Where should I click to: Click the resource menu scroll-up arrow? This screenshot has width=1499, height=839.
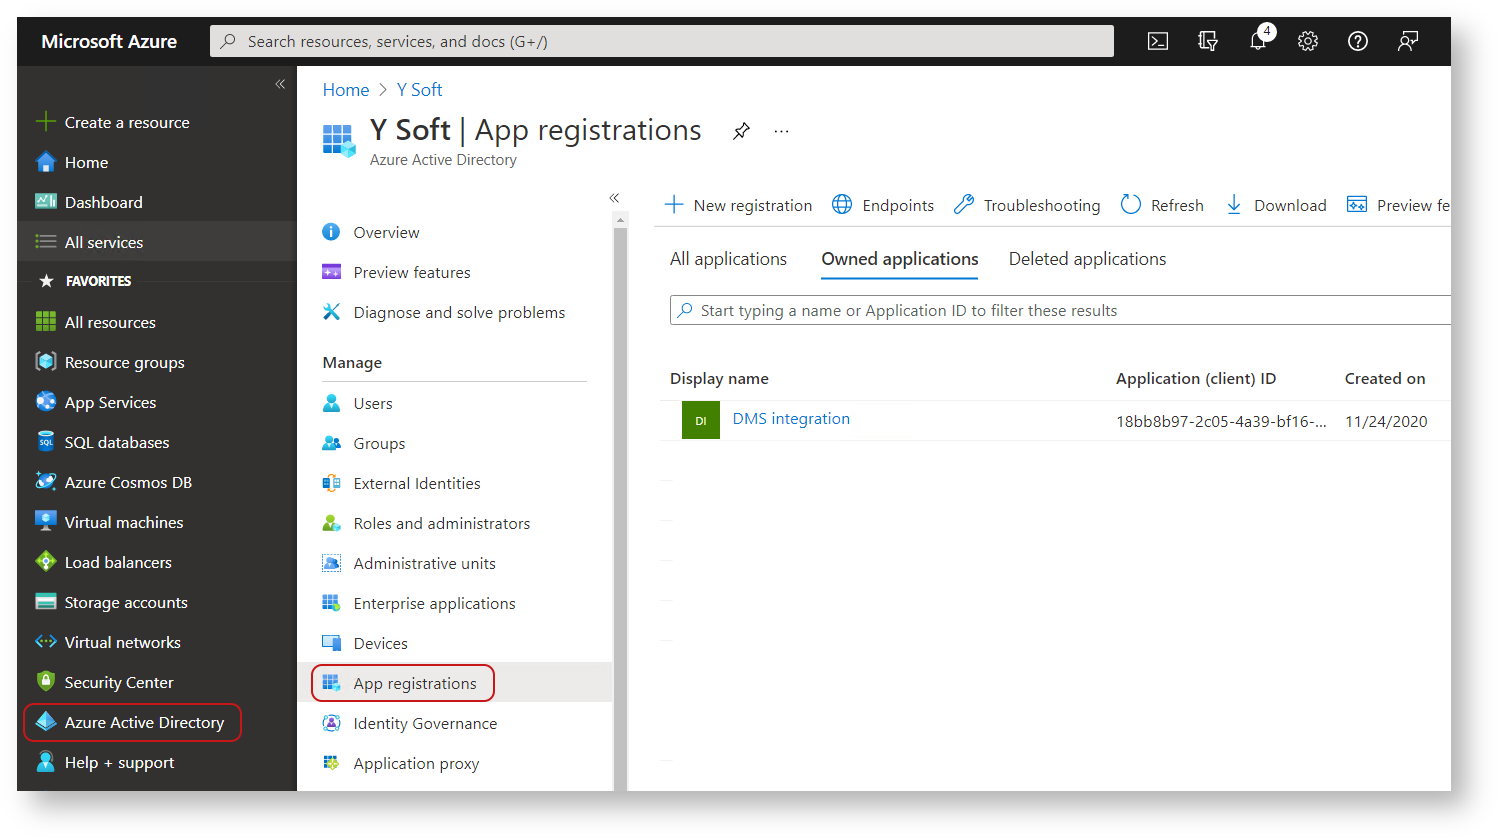coord(620,220)
